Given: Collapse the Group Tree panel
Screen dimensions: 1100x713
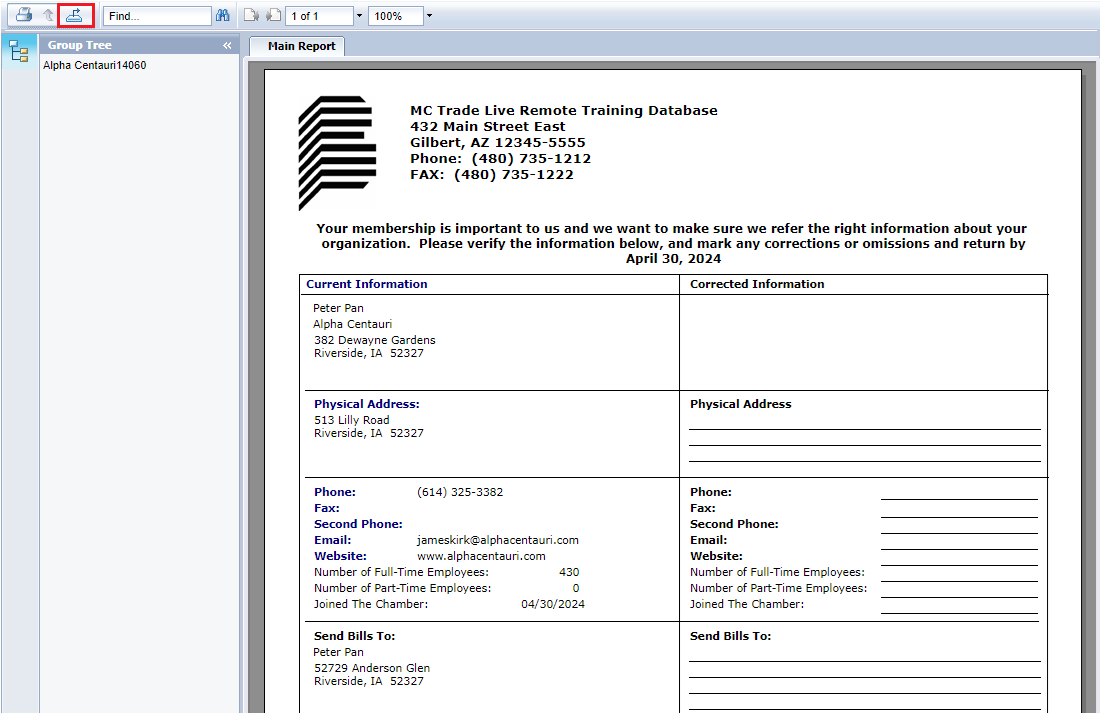Looking at the screenshot, I should click(x=227, y=46).
